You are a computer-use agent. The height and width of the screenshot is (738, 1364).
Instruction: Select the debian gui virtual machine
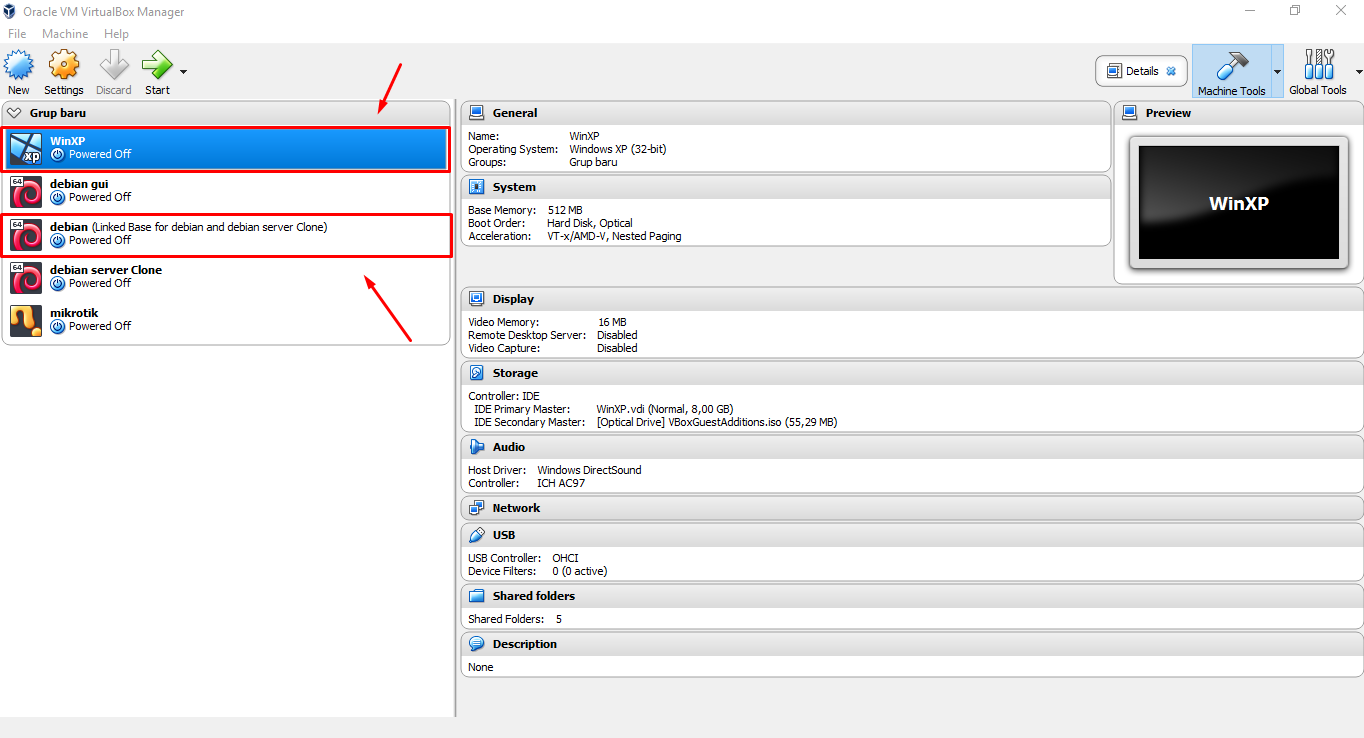226,191
